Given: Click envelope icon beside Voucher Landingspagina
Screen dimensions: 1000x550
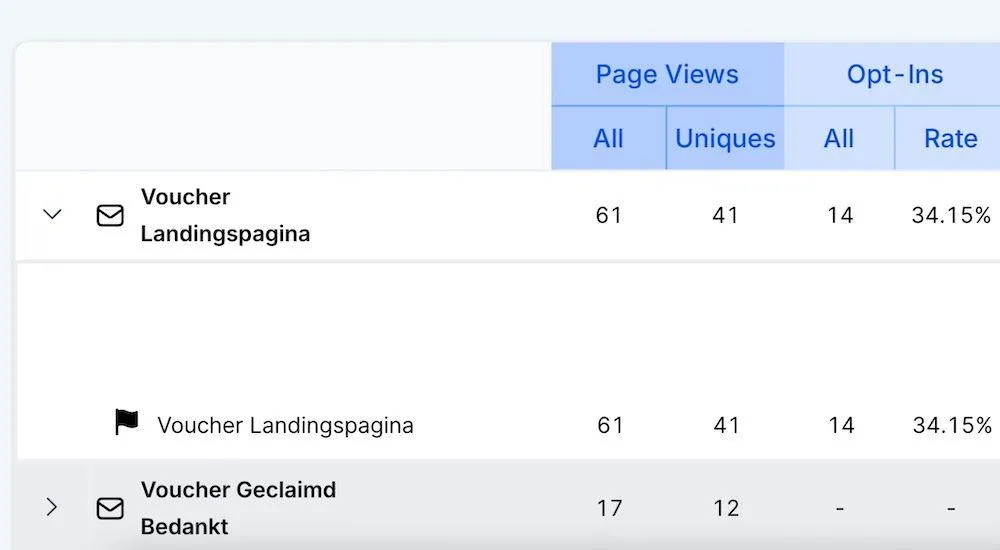Looking at the screenshot, I should point(110,216).
